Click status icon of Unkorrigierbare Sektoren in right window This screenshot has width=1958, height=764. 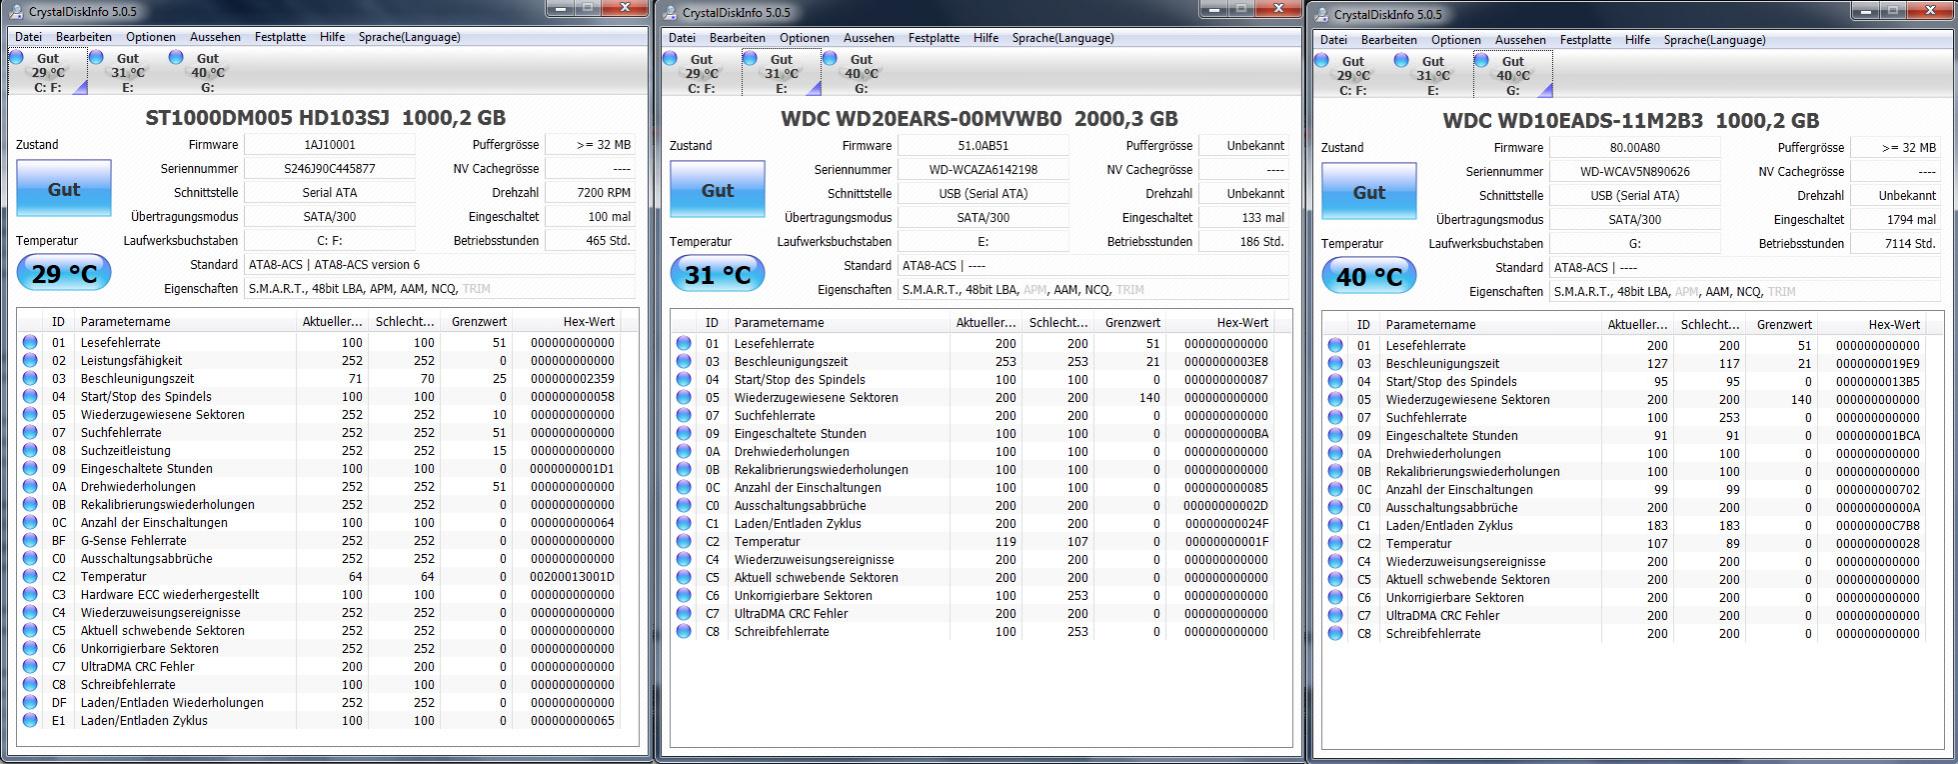pos(1335,597)
